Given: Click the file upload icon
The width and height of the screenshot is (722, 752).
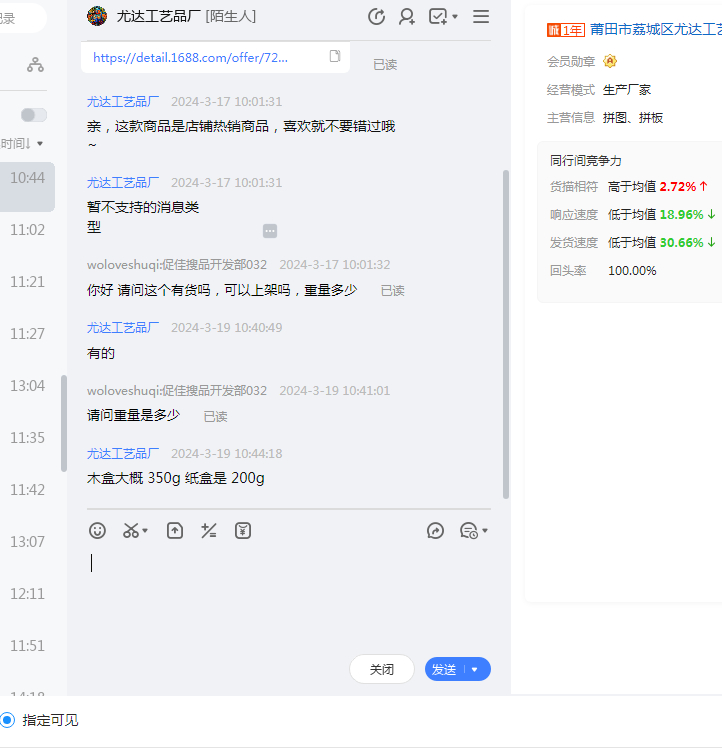Looking at the screenshot, I should (x=175, y=531).
